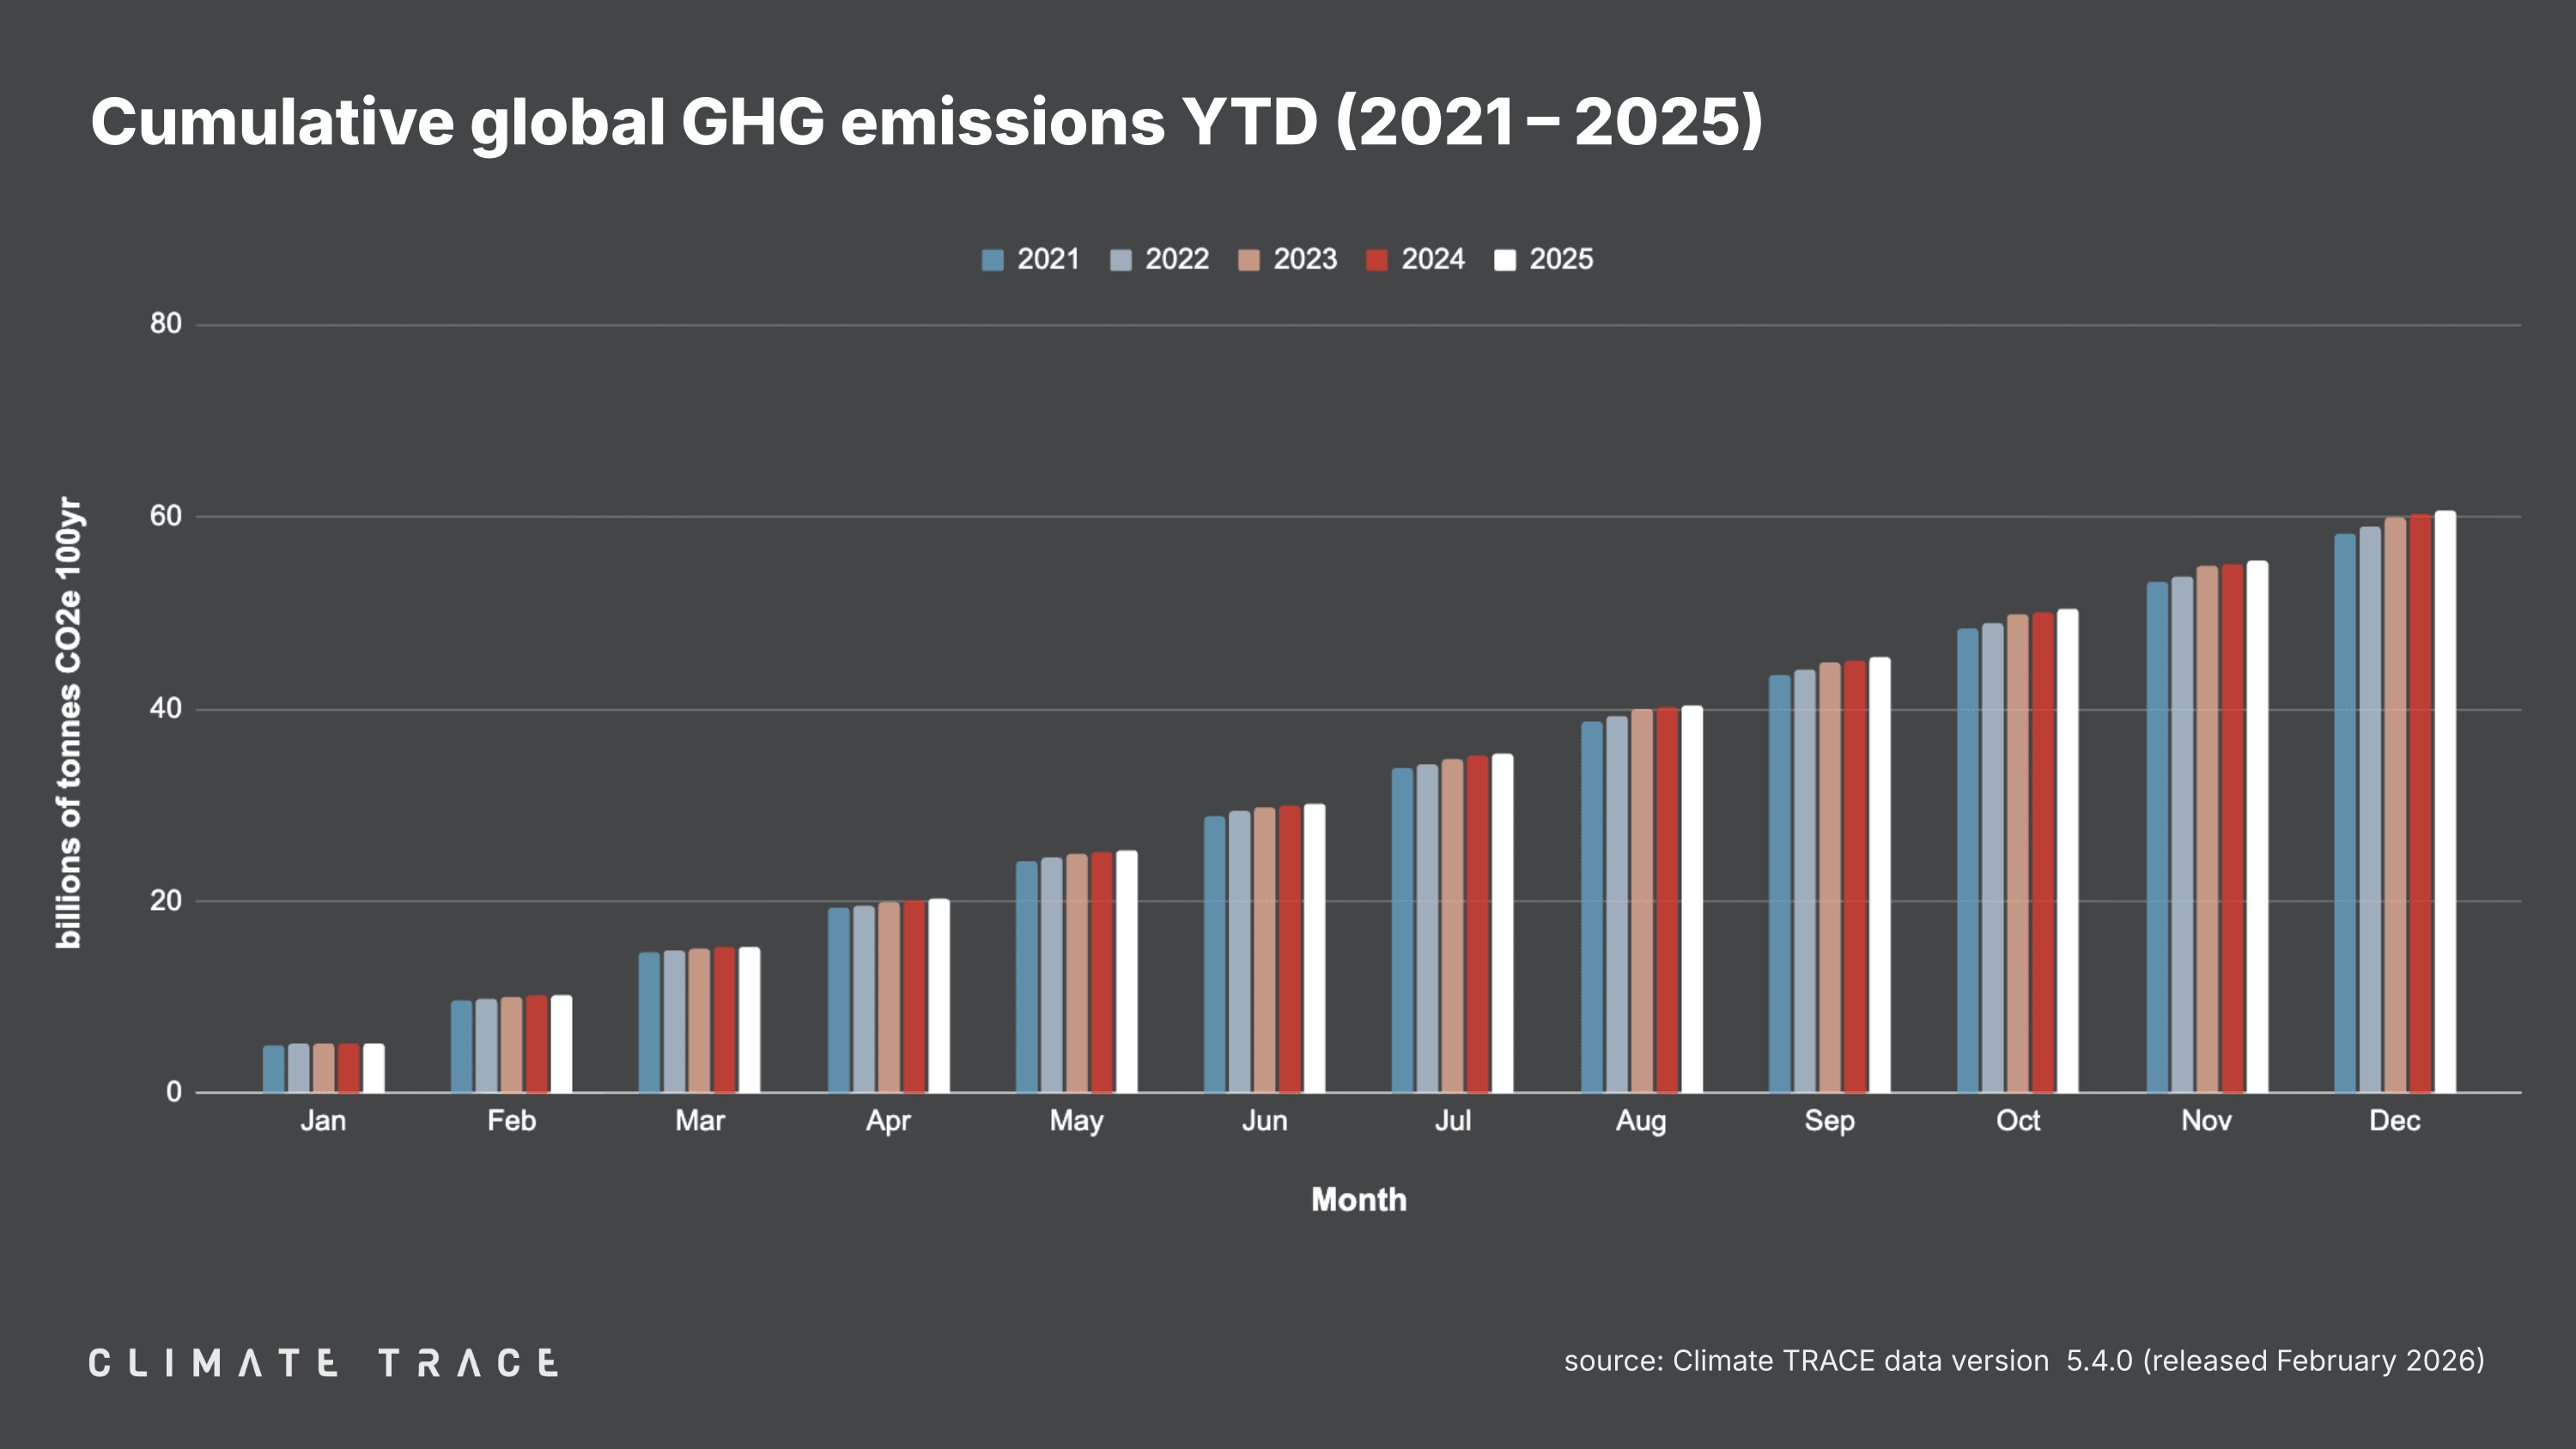This screenshot has width=2576, height=1449.
Task: Click the gray 2022 bar for Sep
Action: pyautogui.click(x=1804, y=880)
